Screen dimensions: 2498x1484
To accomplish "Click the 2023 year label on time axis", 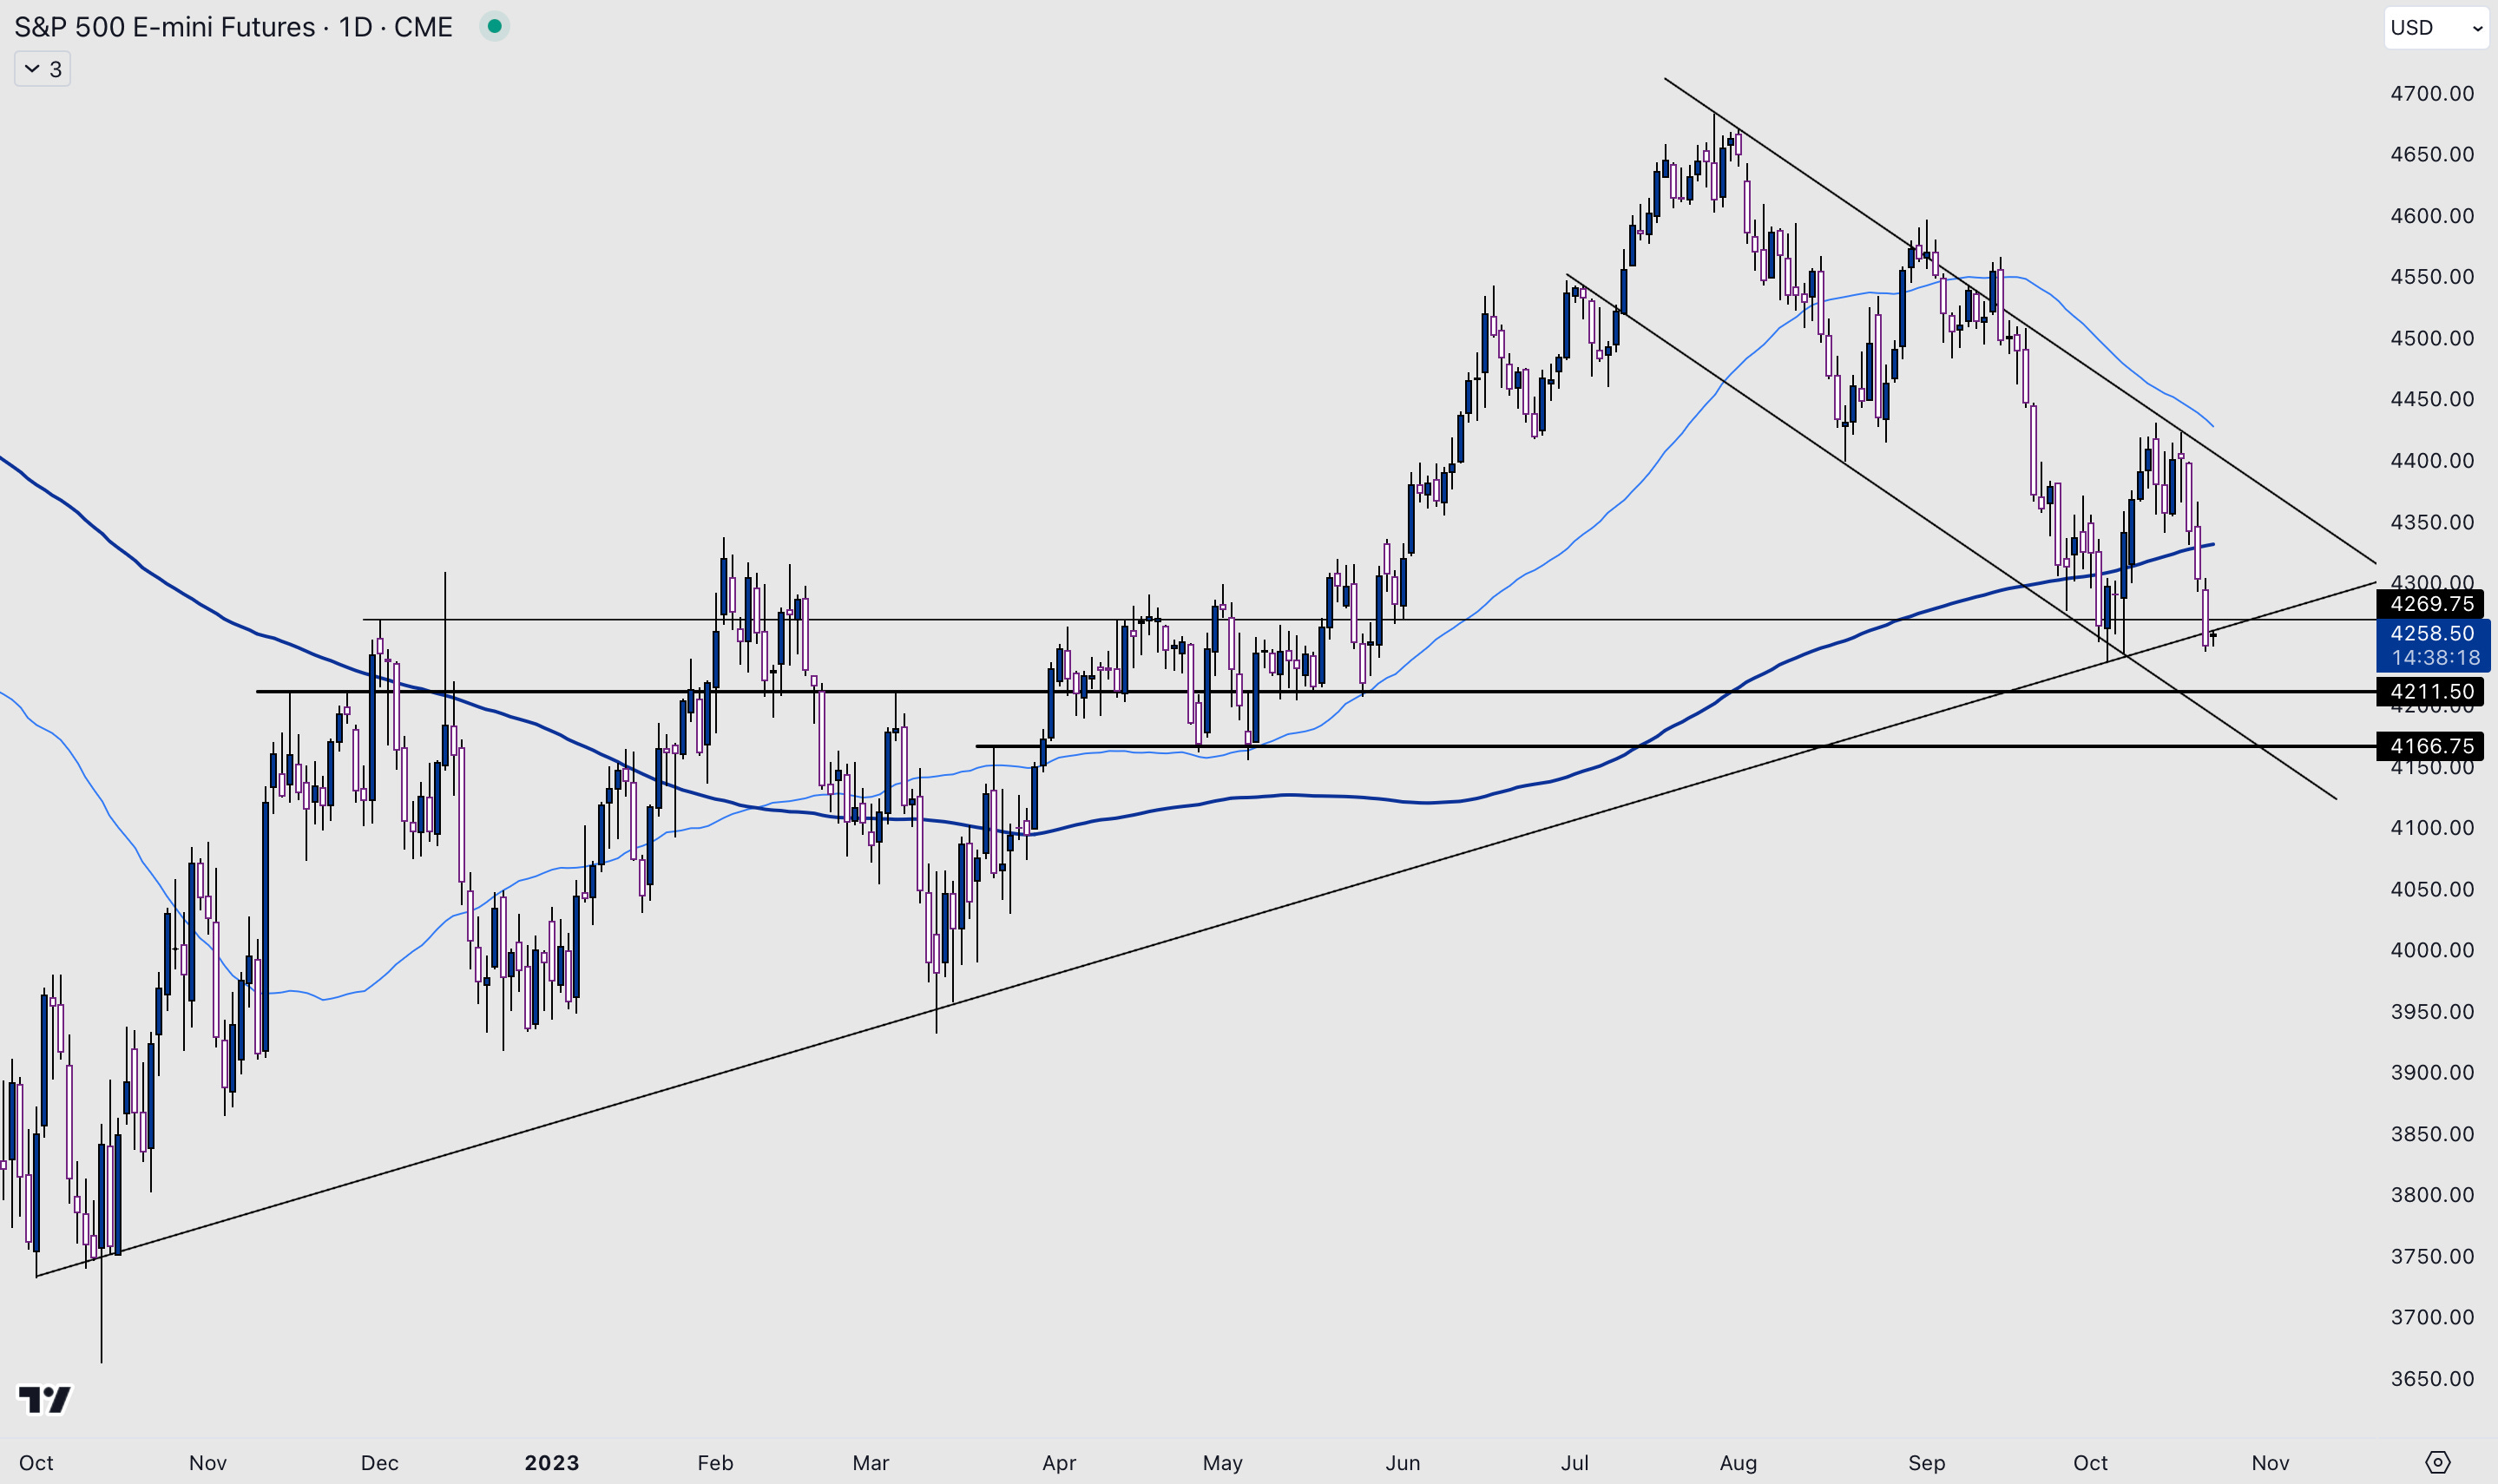I will point(552,1462).
